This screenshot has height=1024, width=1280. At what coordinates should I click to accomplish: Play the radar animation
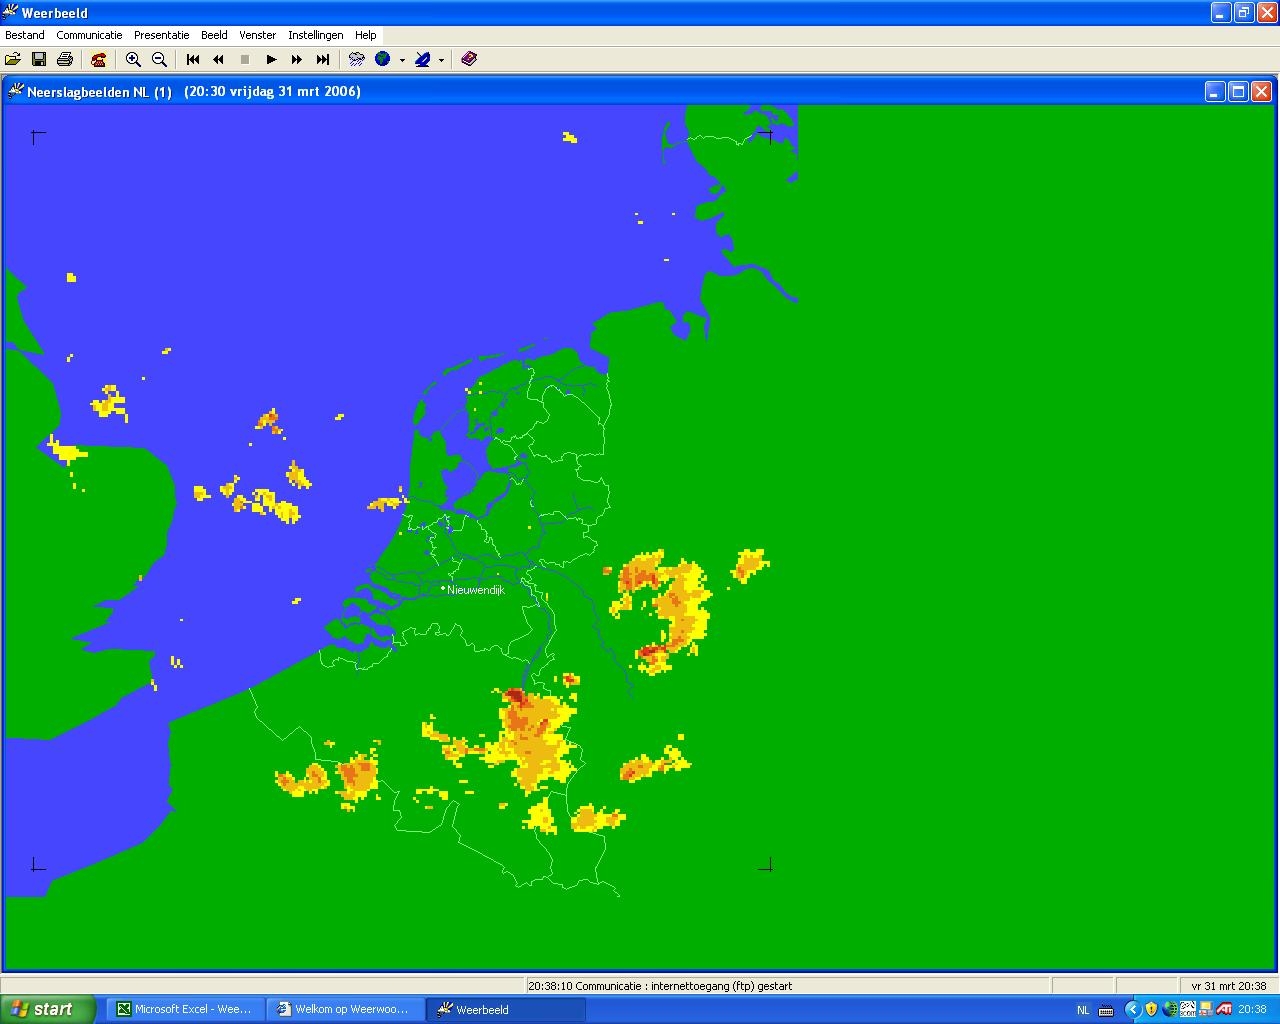tap(271, 59)
